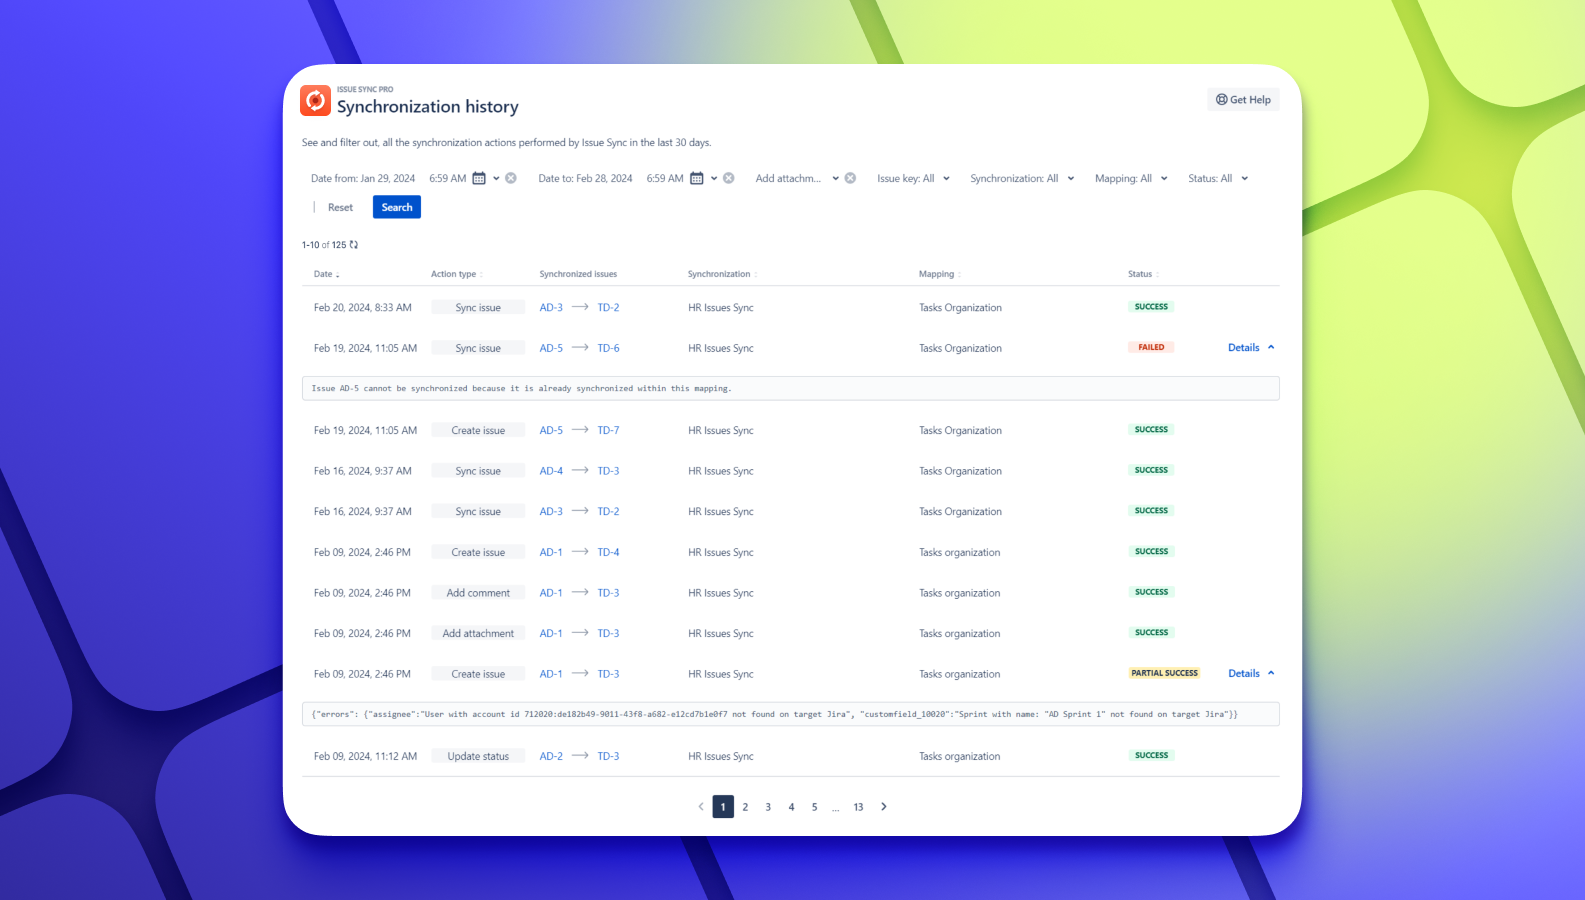Click the assignee errors JSON message
Viewport: 1585px width, 900px height.
(790, 715)
